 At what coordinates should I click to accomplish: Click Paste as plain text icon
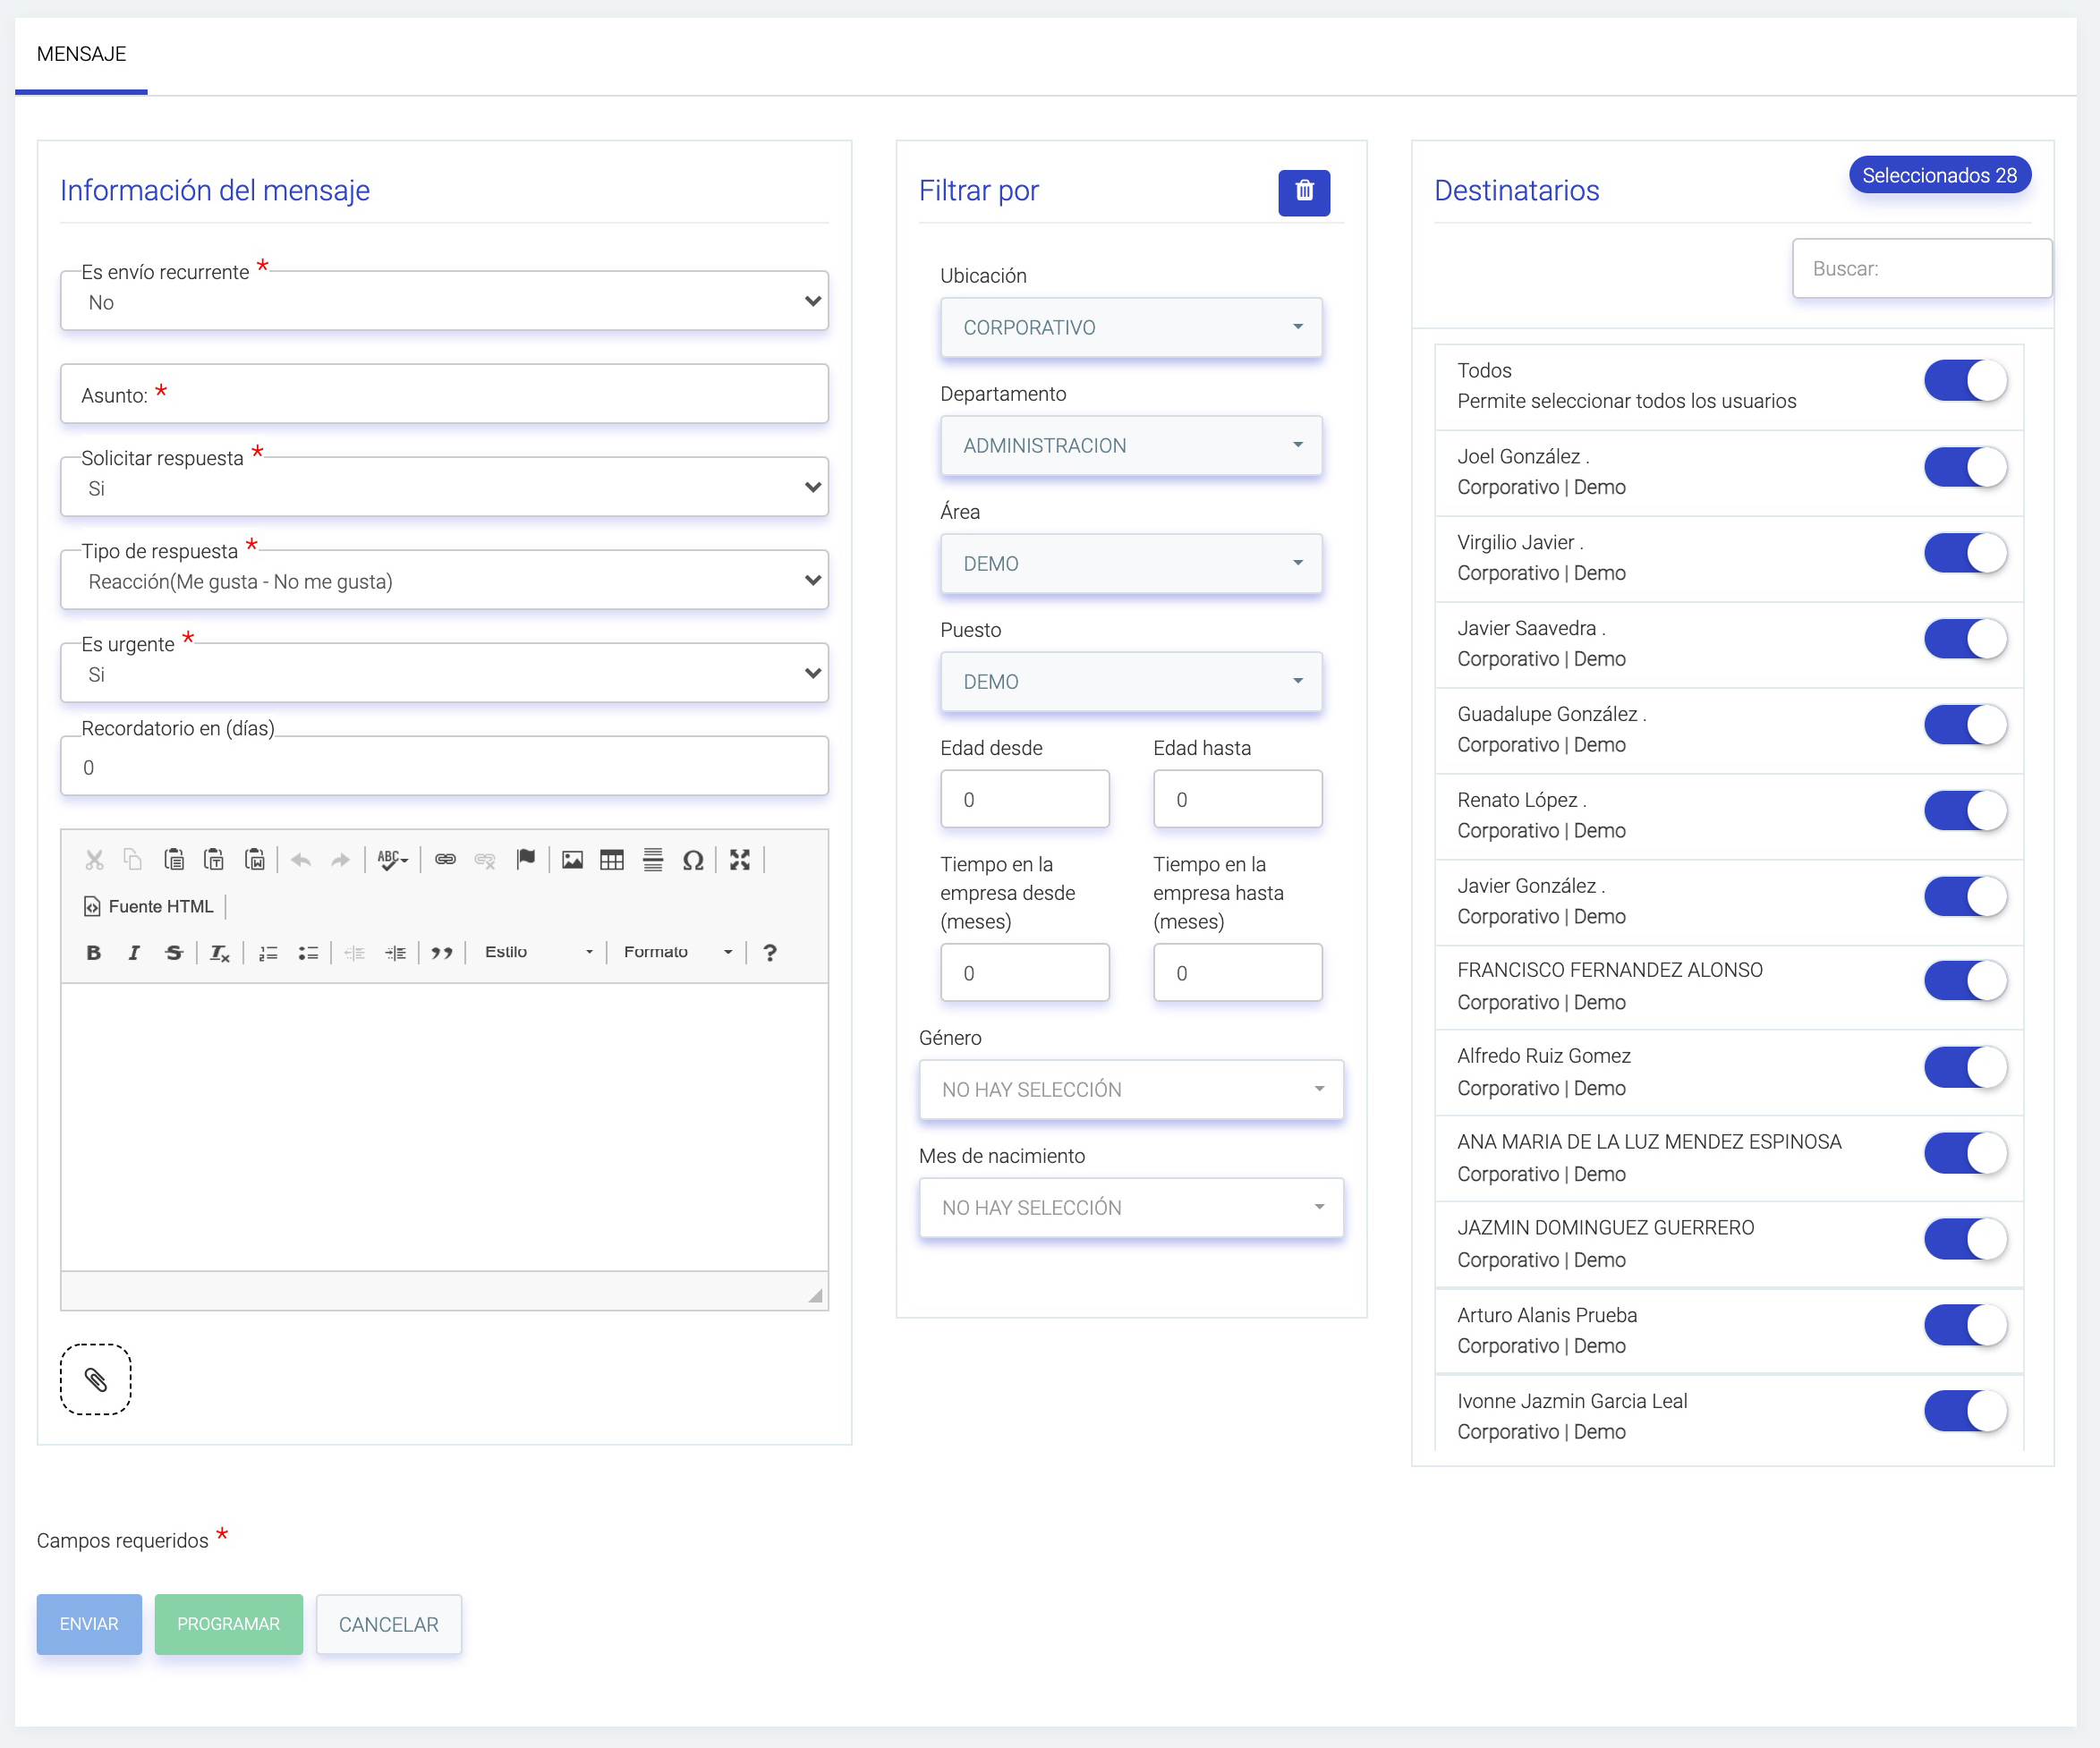tap(214, 860)
